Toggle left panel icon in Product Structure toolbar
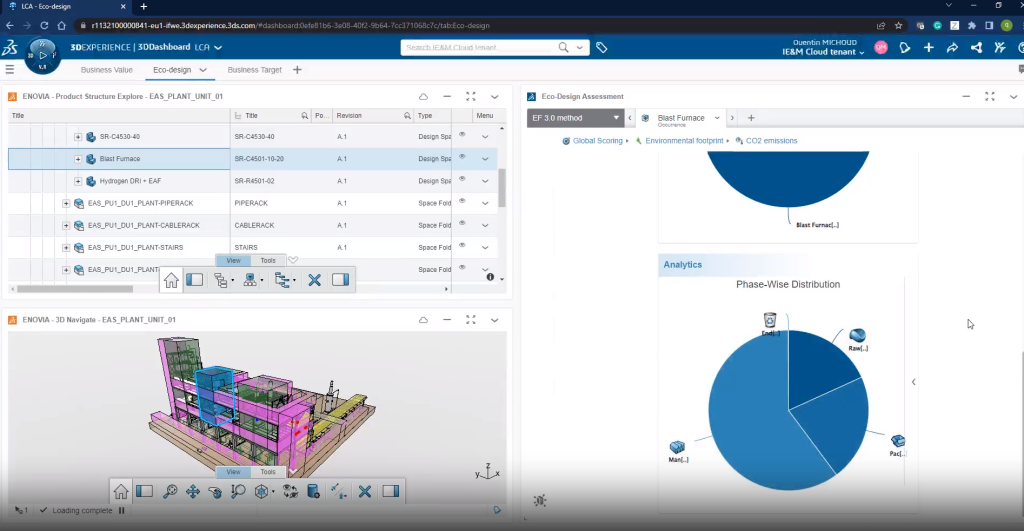1024x531 pixels. [195, 280]
